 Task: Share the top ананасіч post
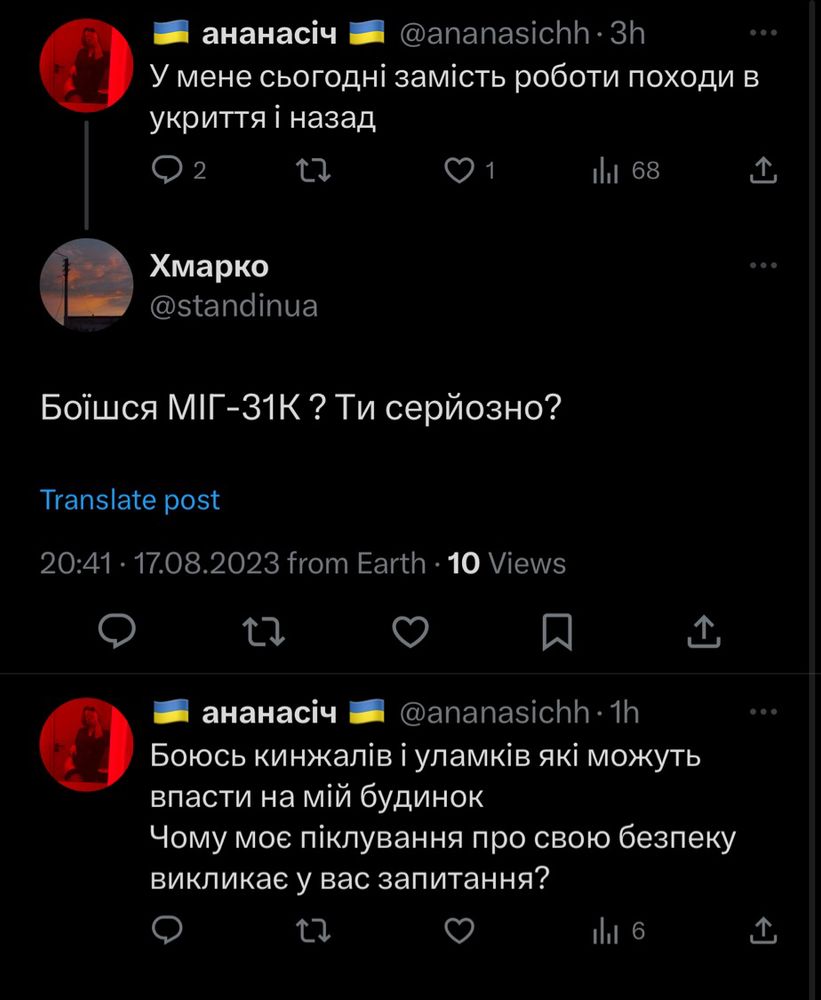click(x=763, y=170)
